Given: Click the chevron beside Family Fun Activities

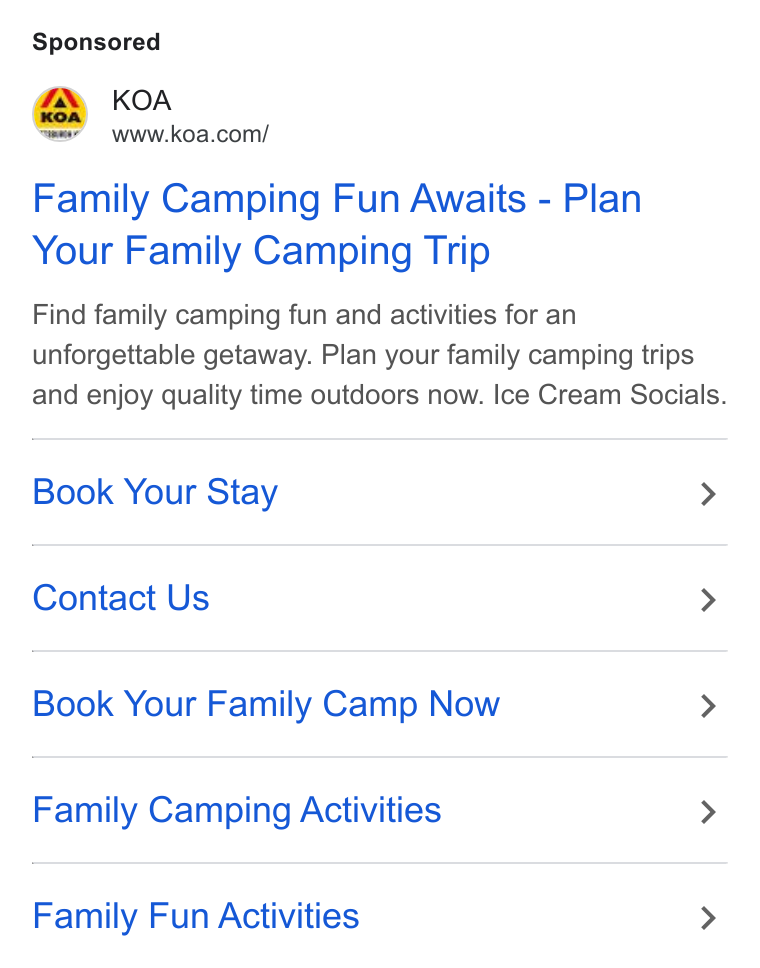Looking at the screenshot, I should [708, 918].
